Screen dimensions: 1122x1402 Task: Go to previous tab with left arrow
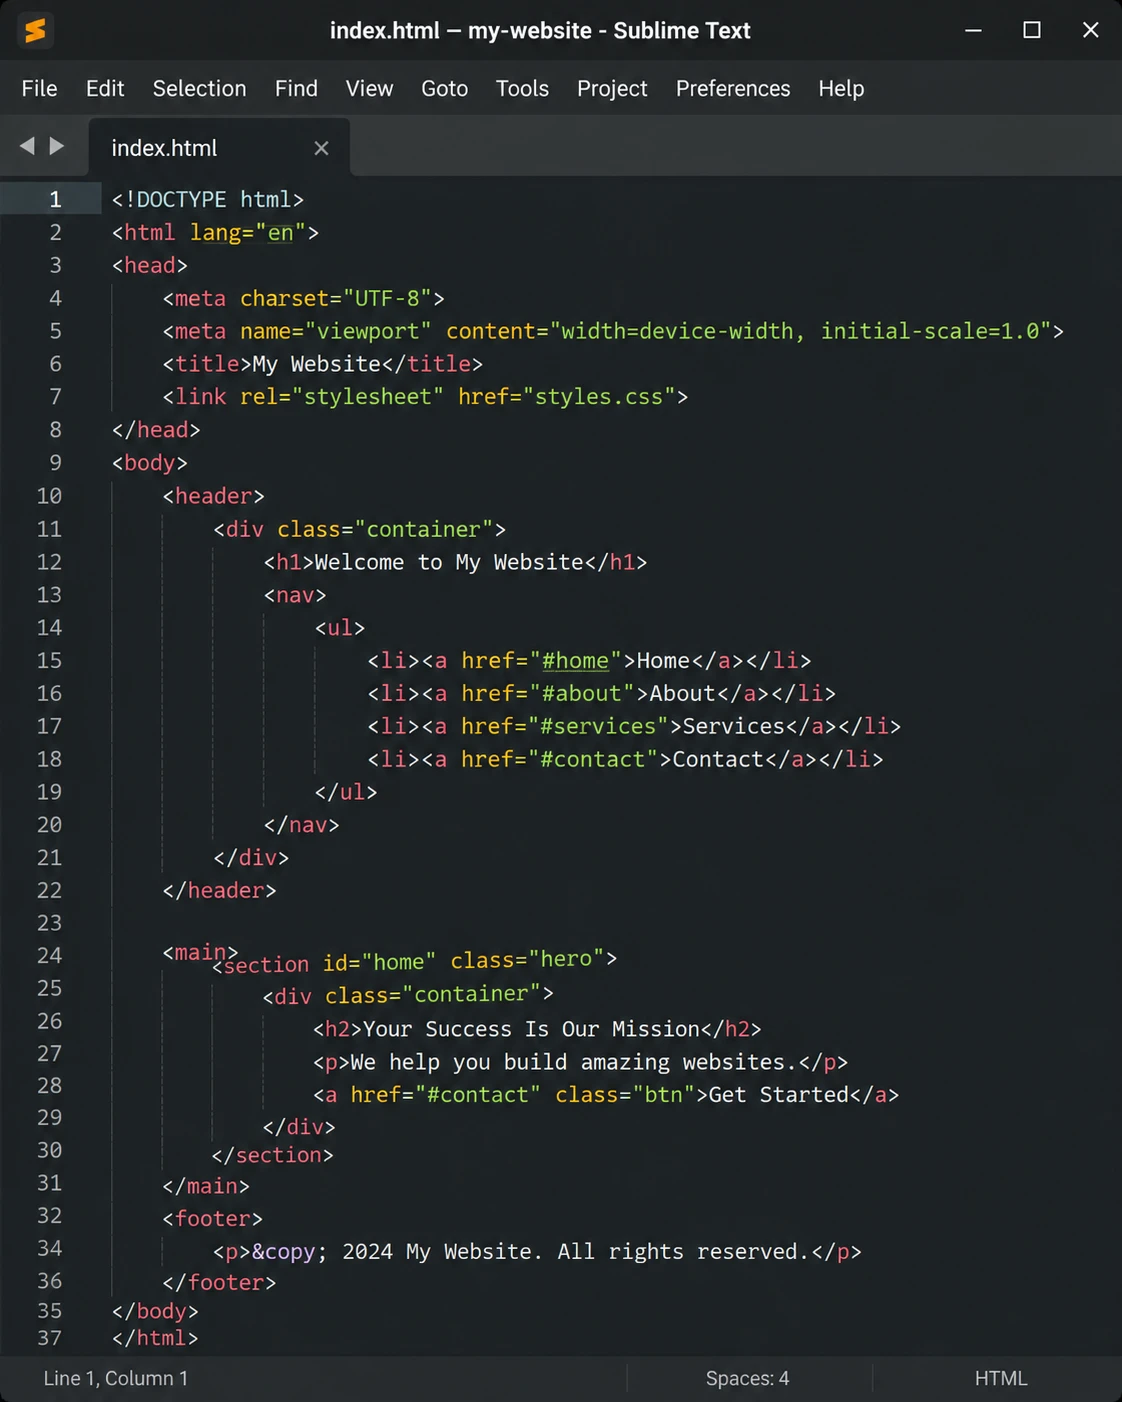pos(27,146)
